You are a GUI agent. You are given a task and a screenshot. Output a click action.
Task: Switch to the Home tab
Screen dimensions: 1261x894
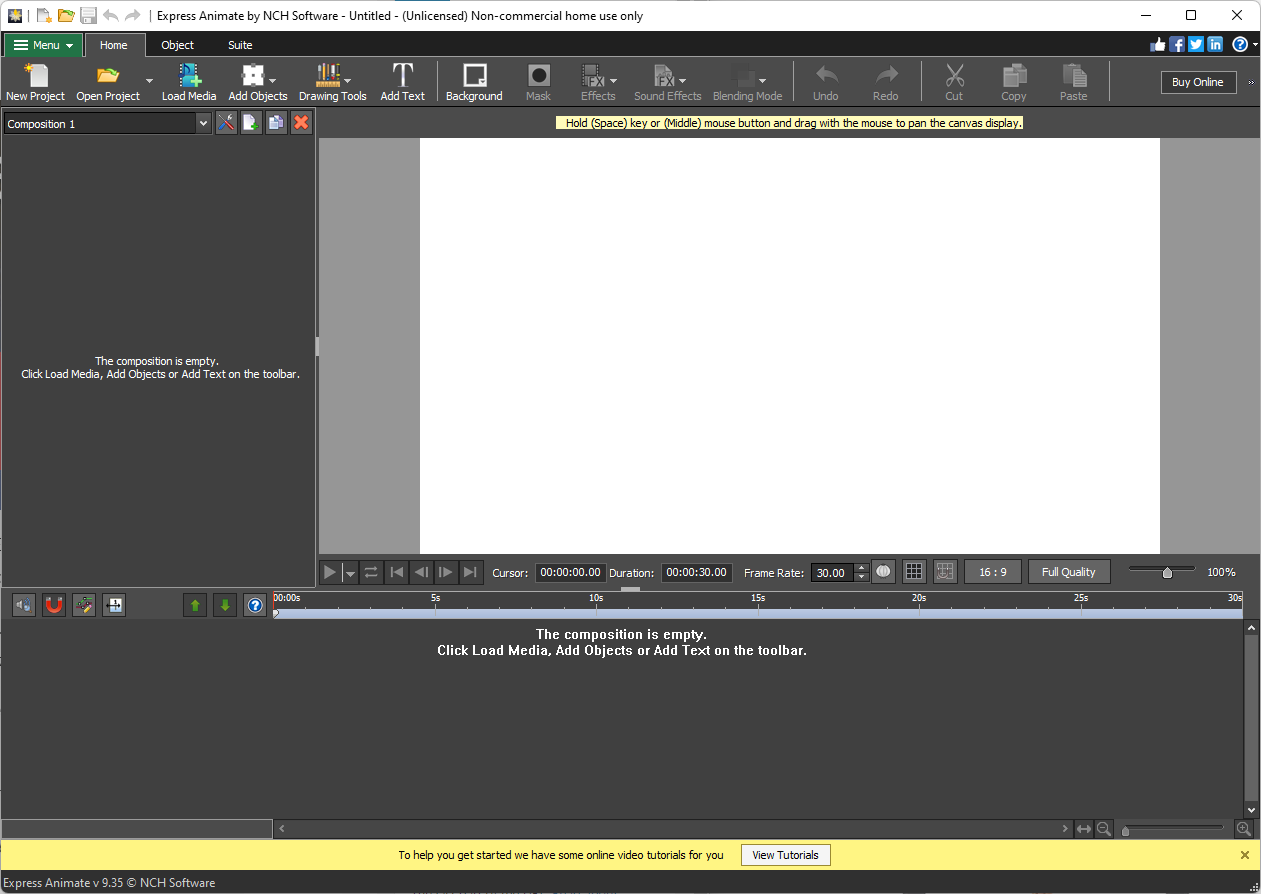[114, 45]
